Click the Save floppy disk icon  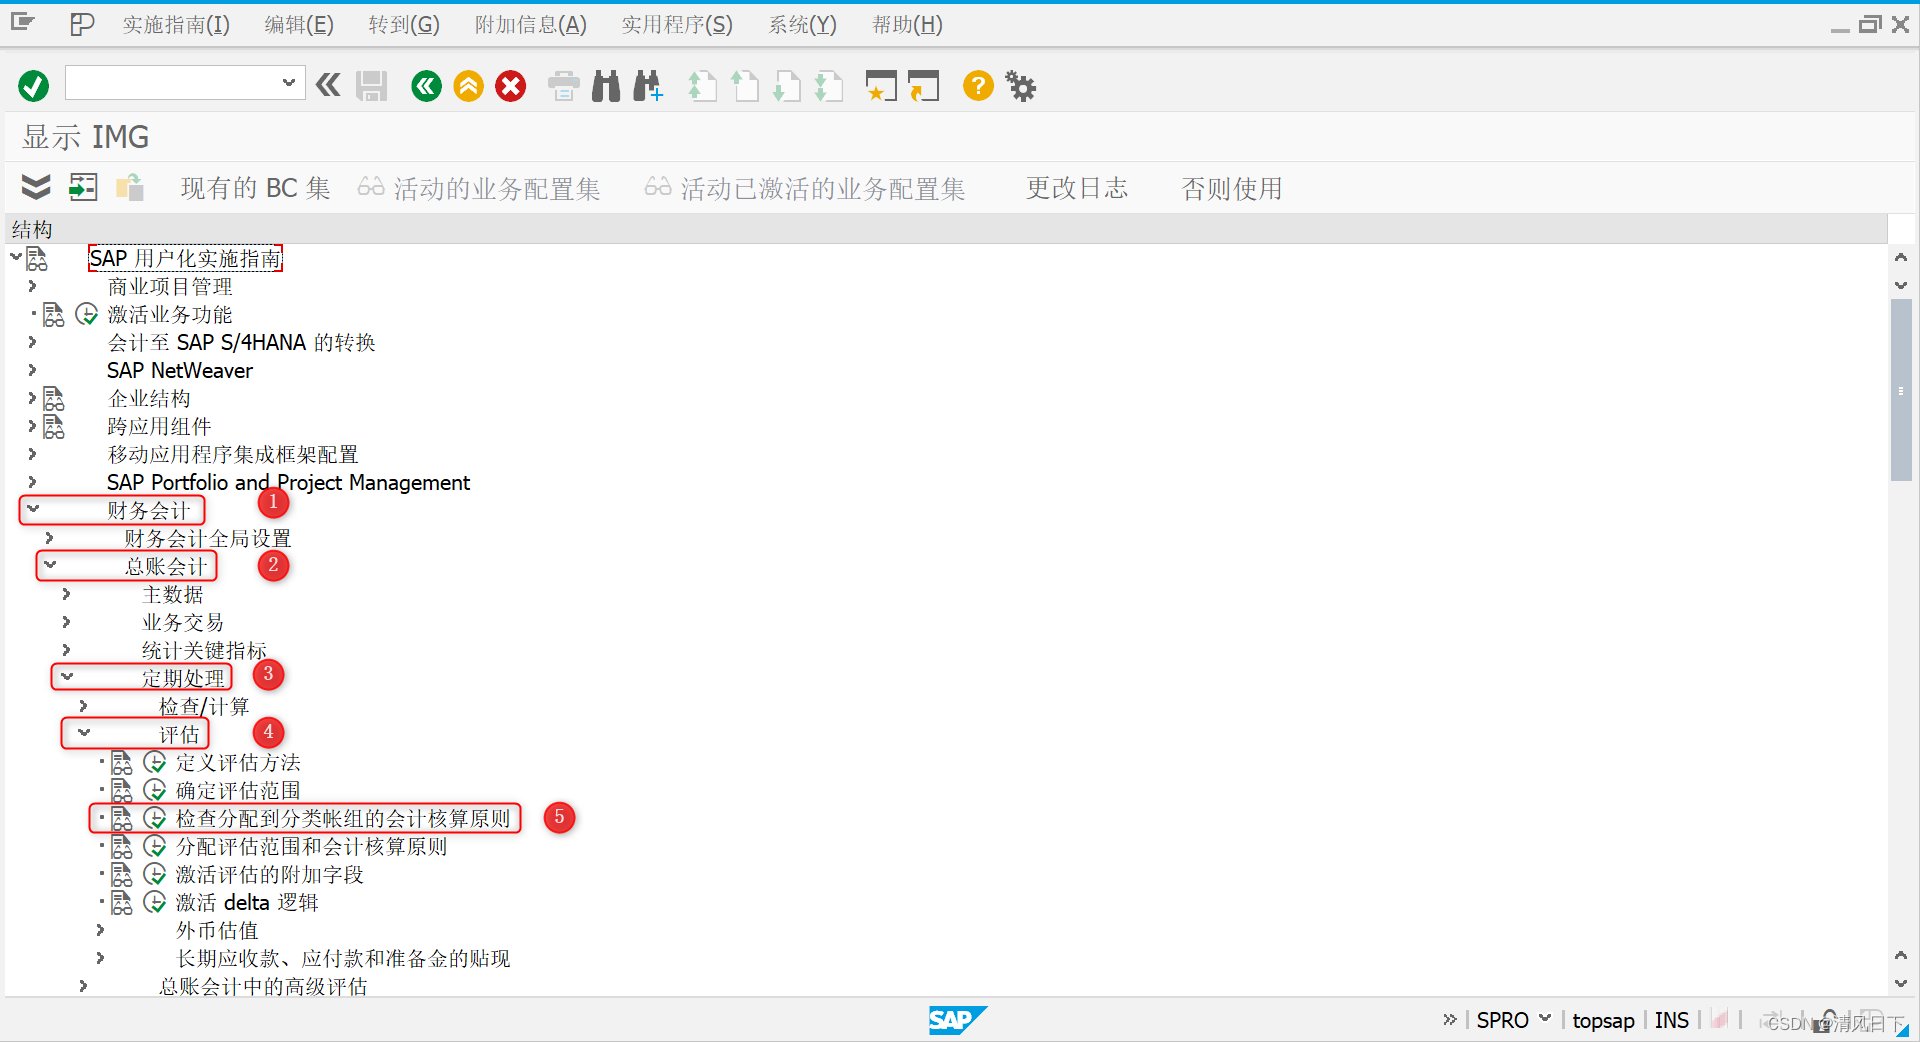tap(372, 86)
